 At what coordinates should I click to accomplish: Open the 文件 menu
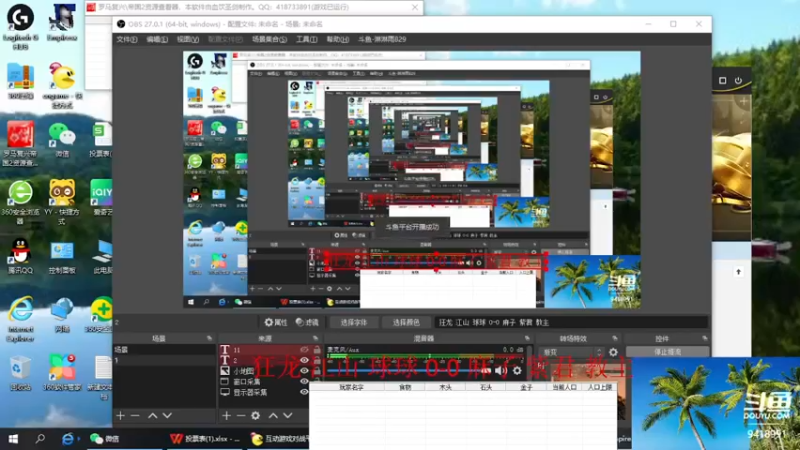pyautogui.click(x=127, y=39)
